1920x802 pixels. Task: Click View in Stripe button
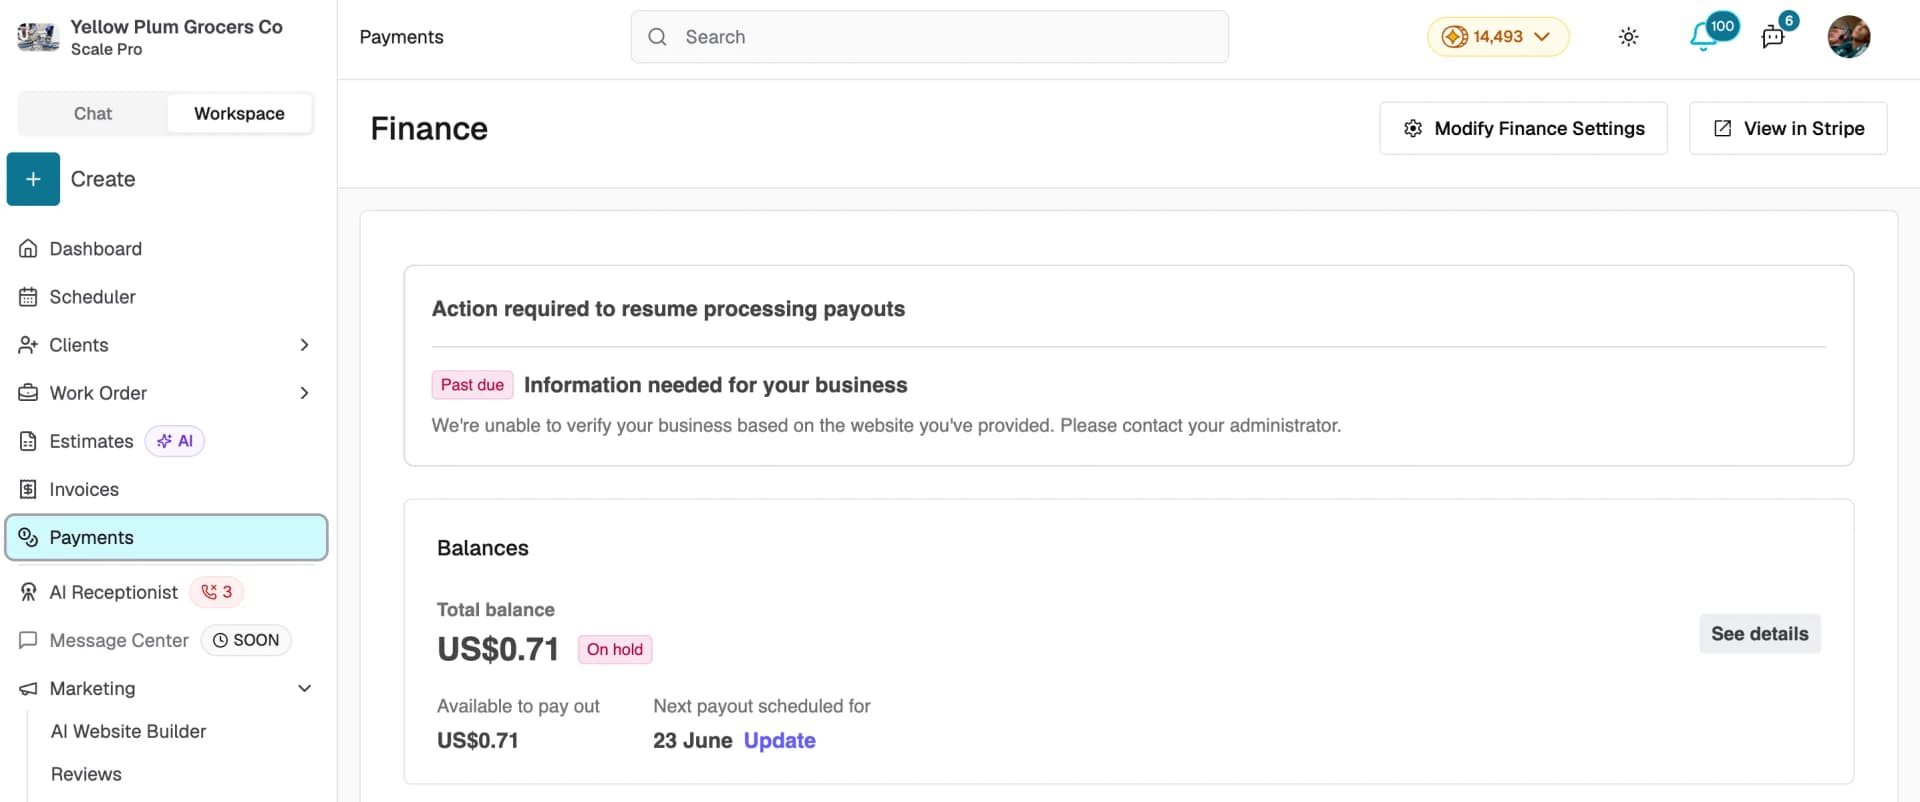click(1788, 128)
